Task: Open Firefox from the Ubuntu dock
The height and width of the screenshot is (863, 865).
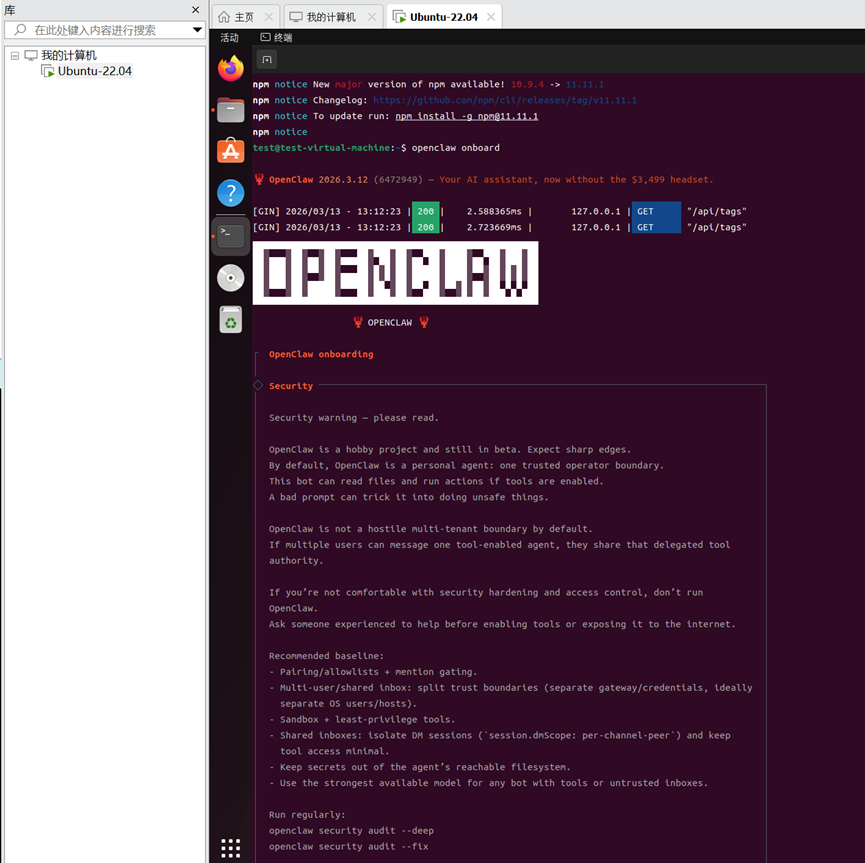Action: tap(231, 68)
